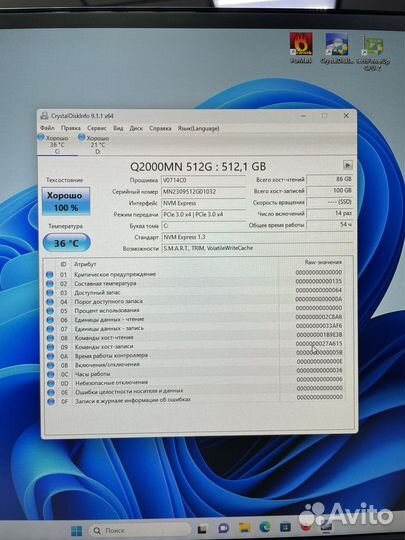
Task: Click the serial number field MN2309512G01032
Action: (203, 191)
